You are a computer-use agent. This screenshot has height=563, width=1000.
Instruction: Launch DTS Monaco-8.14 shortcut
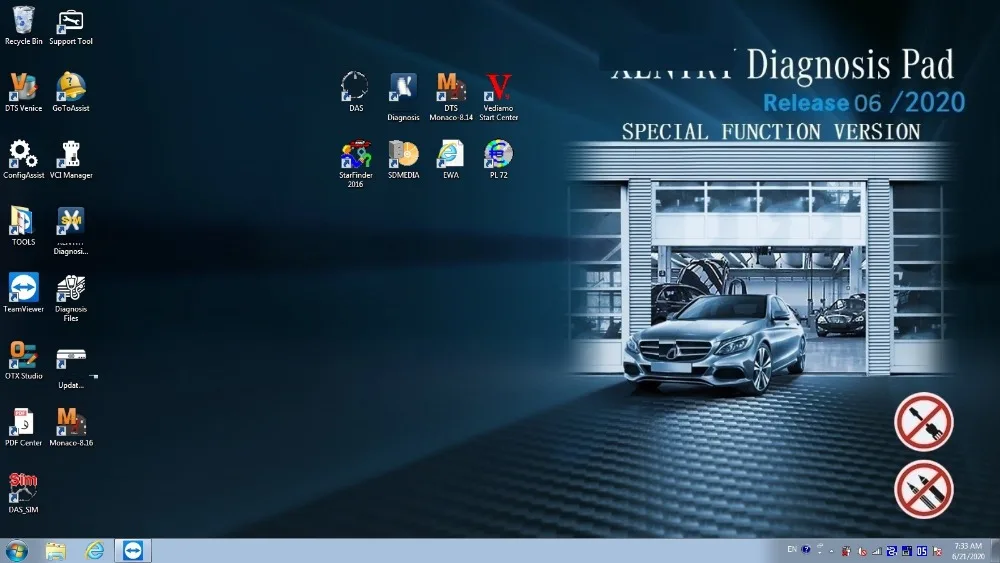pyautogui.click(x=451, y=97)
